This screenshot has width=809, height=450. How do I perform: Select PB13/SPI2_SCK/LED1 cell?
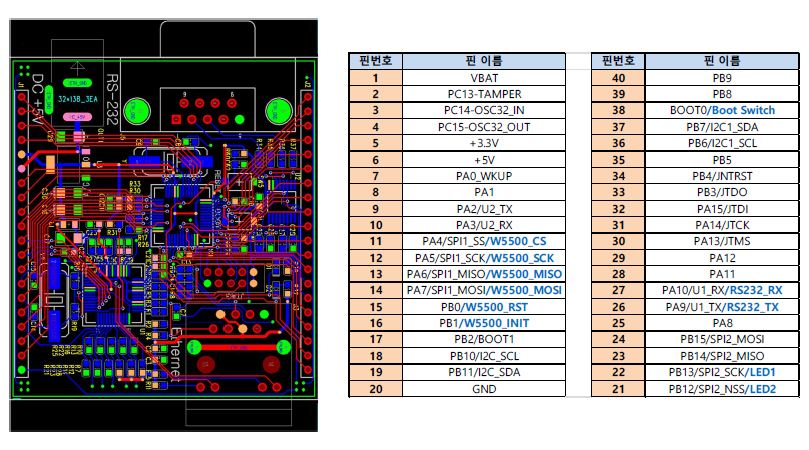722,372
